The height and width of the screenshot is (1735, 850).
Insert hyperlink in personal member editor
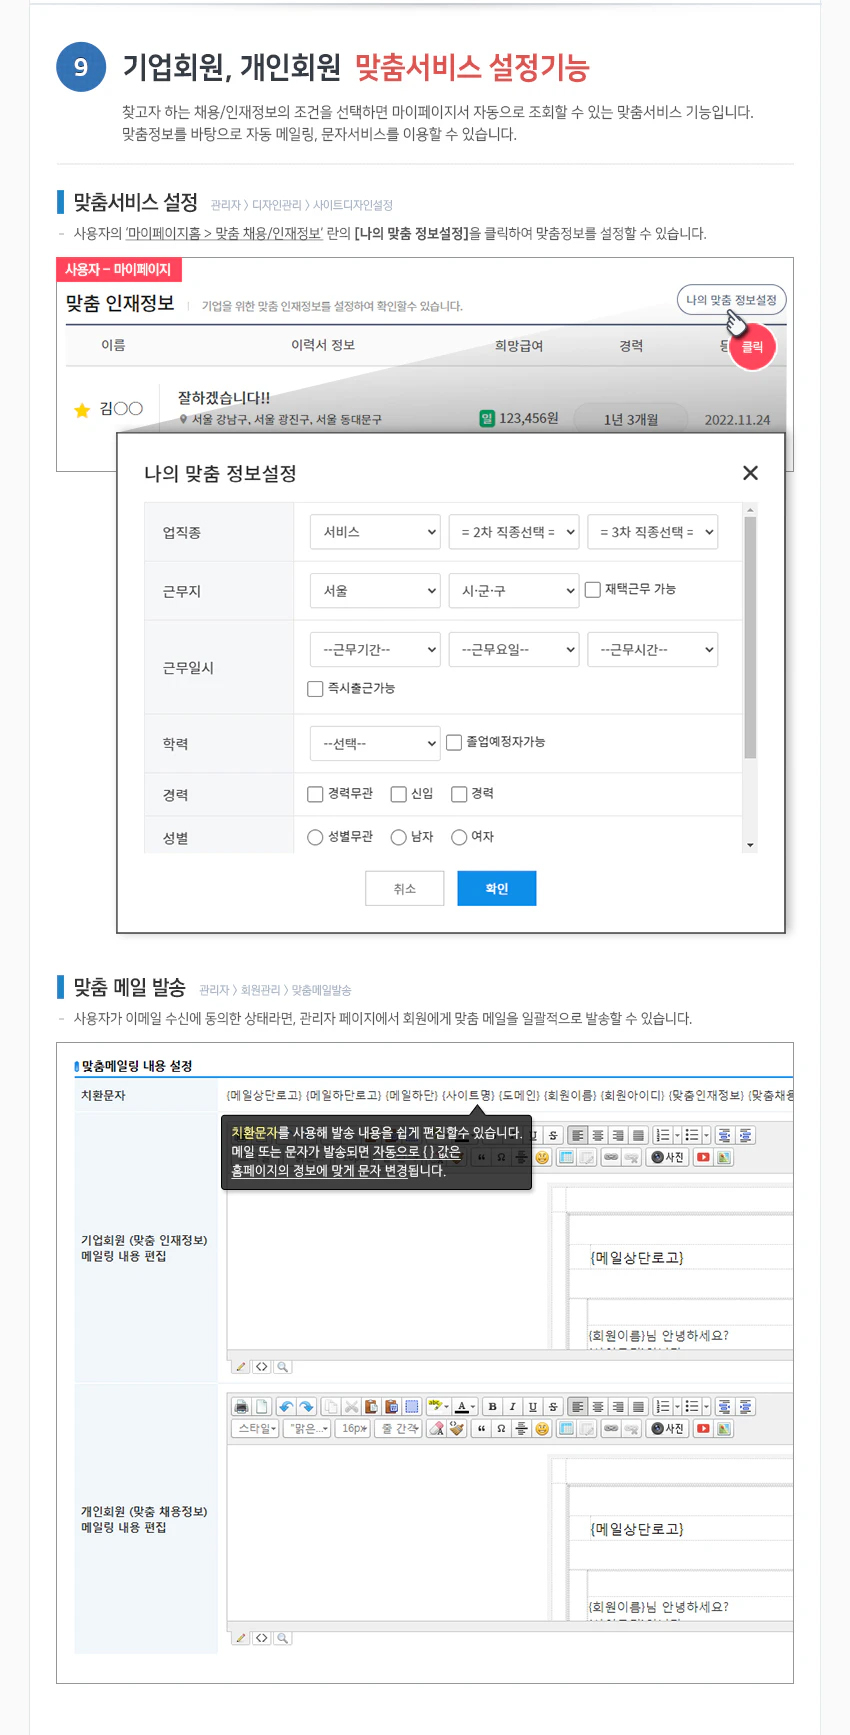click(609, 1429)
